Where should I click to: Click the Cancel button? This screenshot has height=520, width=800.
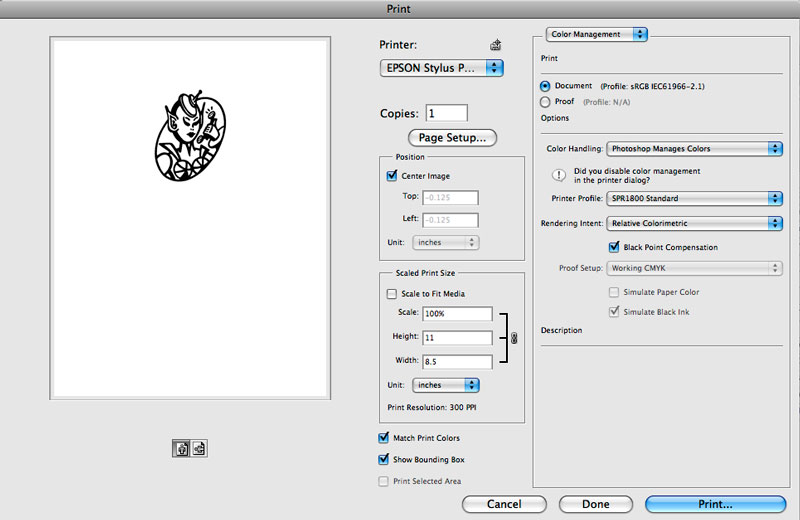504,504
